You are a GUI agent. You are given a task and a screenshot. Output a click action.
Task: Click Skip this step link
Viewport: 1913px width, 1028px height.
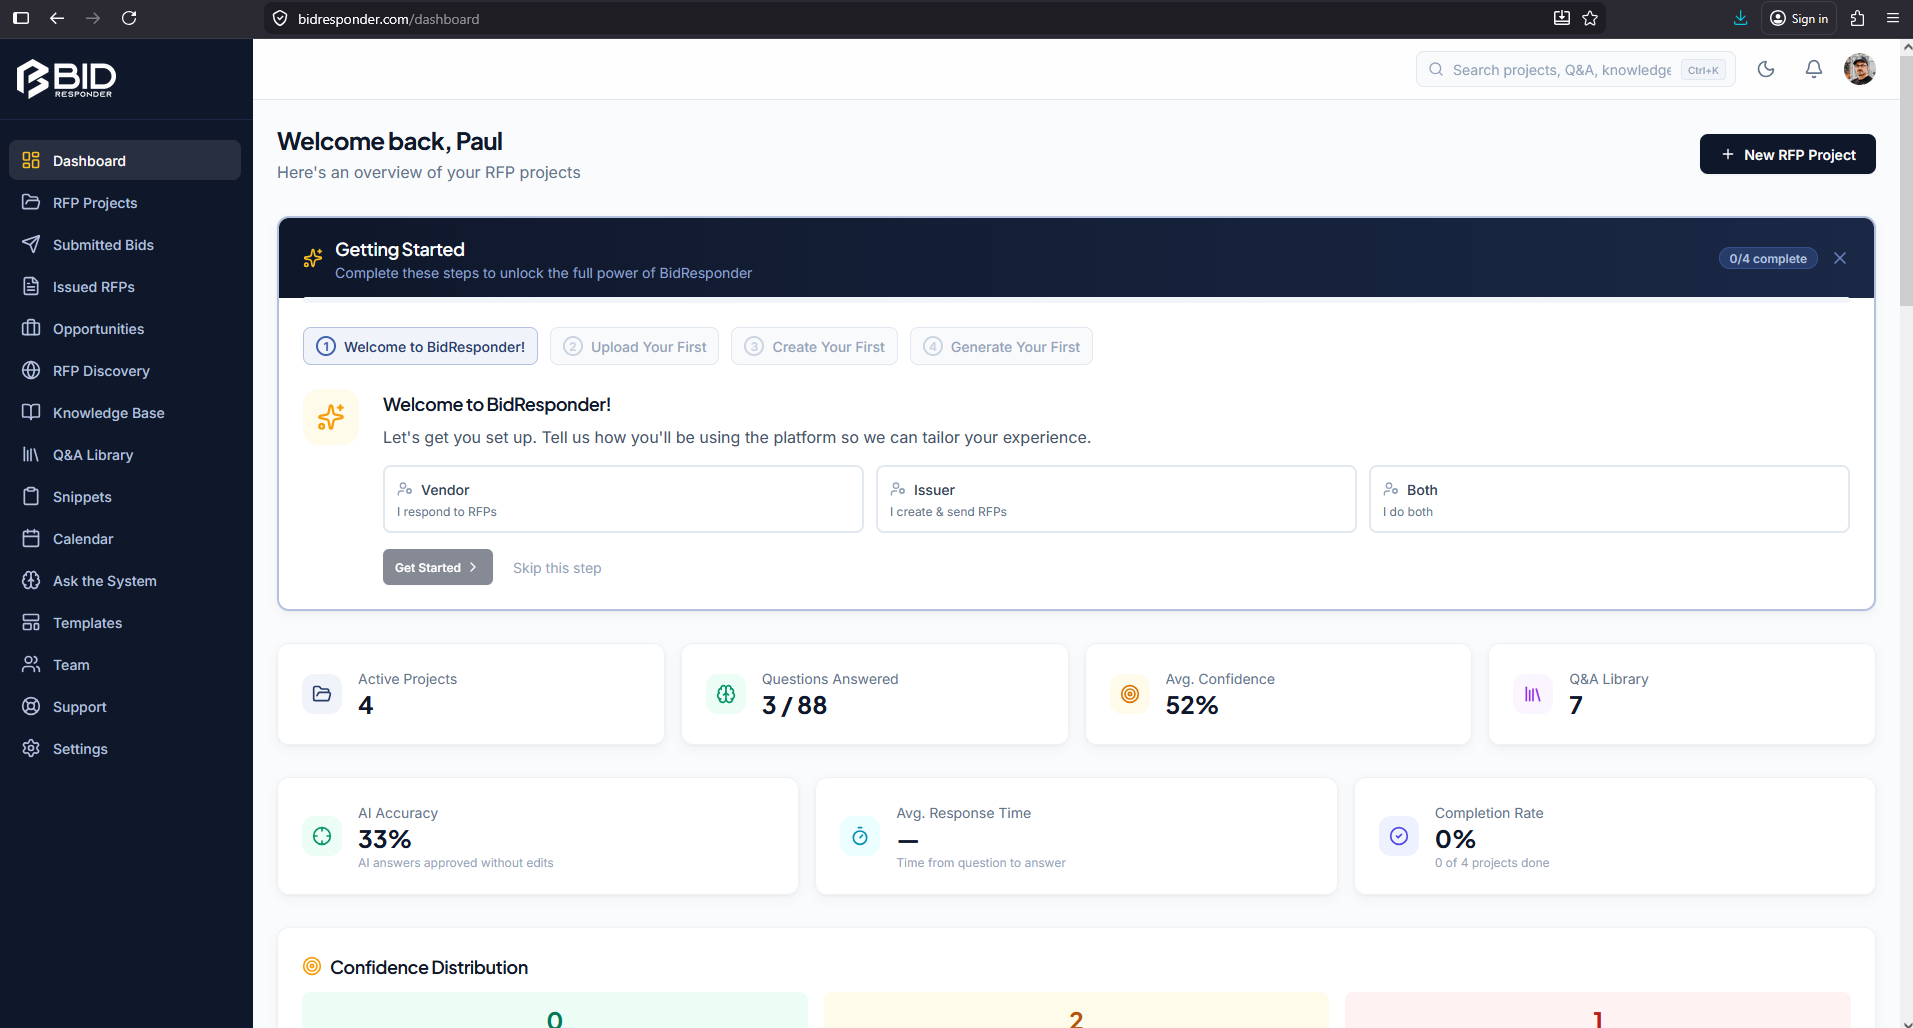coord(557,568)
